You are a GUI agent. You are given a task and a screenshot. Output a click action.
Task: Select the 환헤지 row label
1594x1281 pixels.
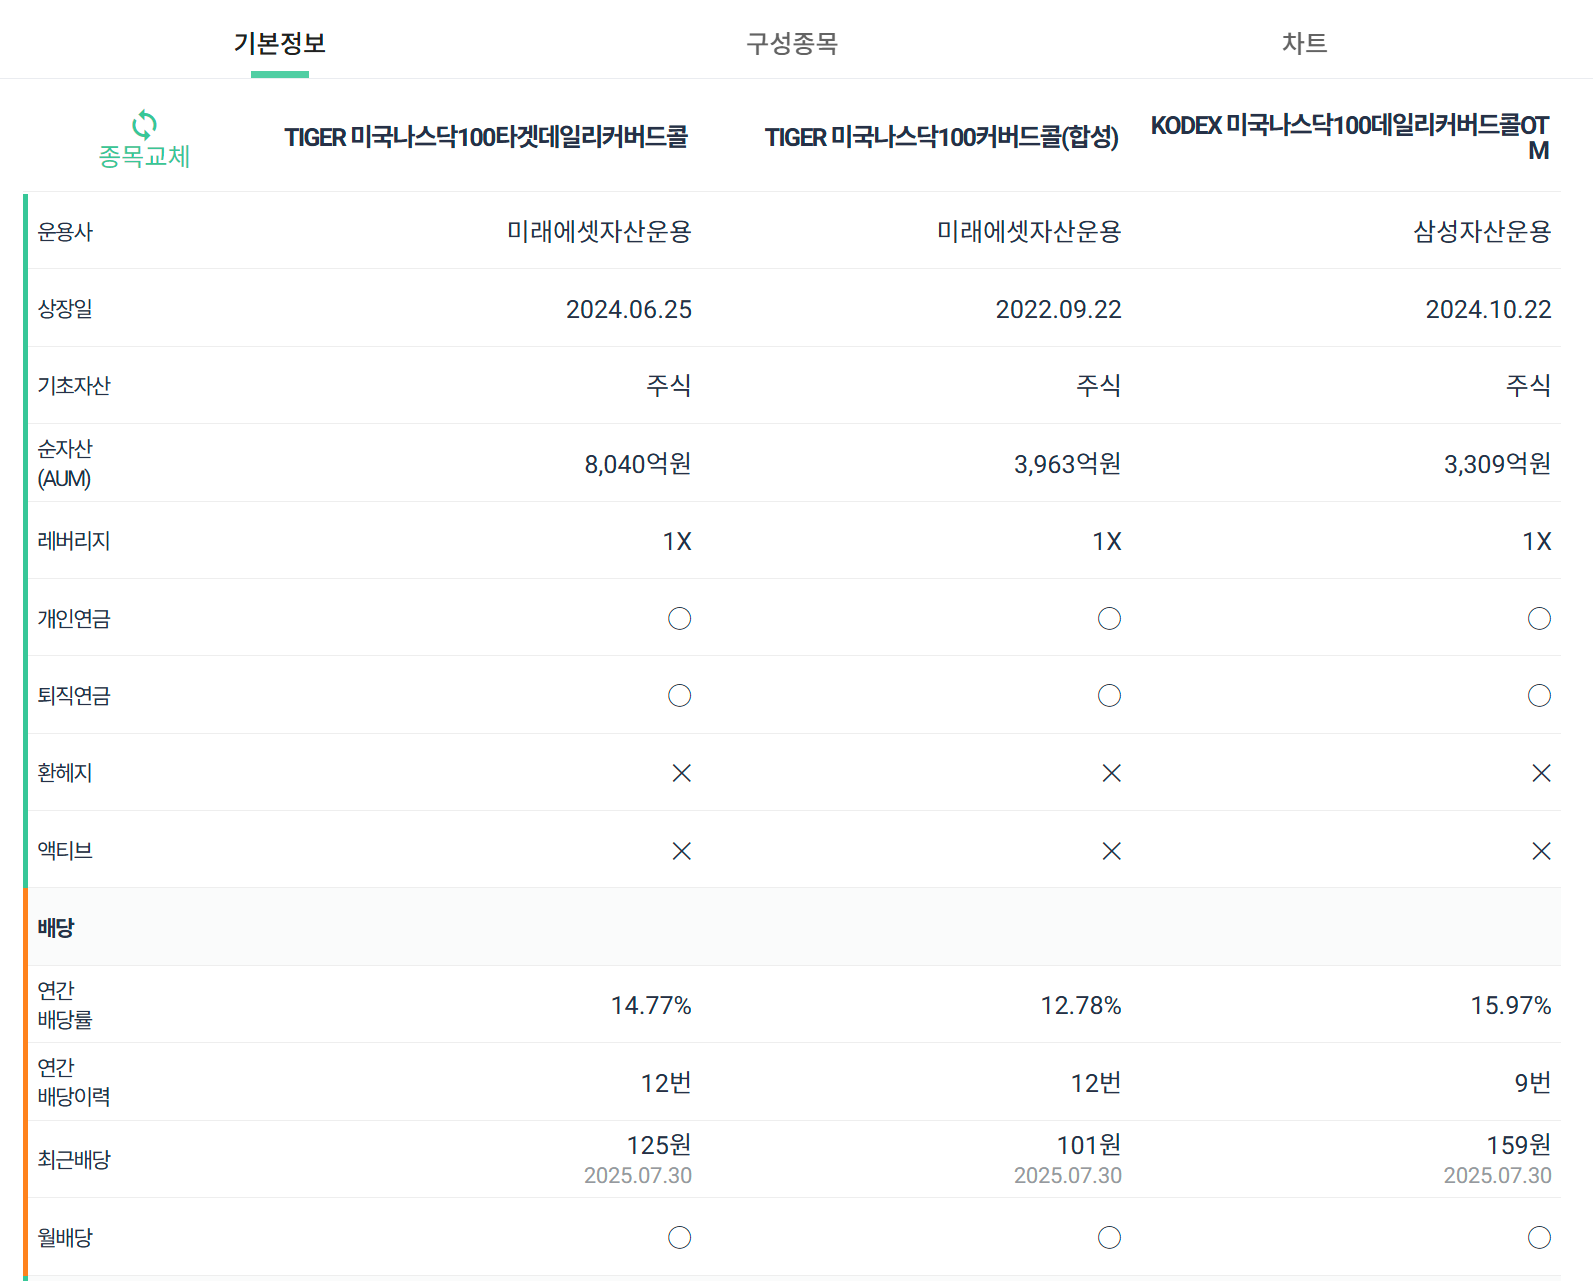(65, 773)
